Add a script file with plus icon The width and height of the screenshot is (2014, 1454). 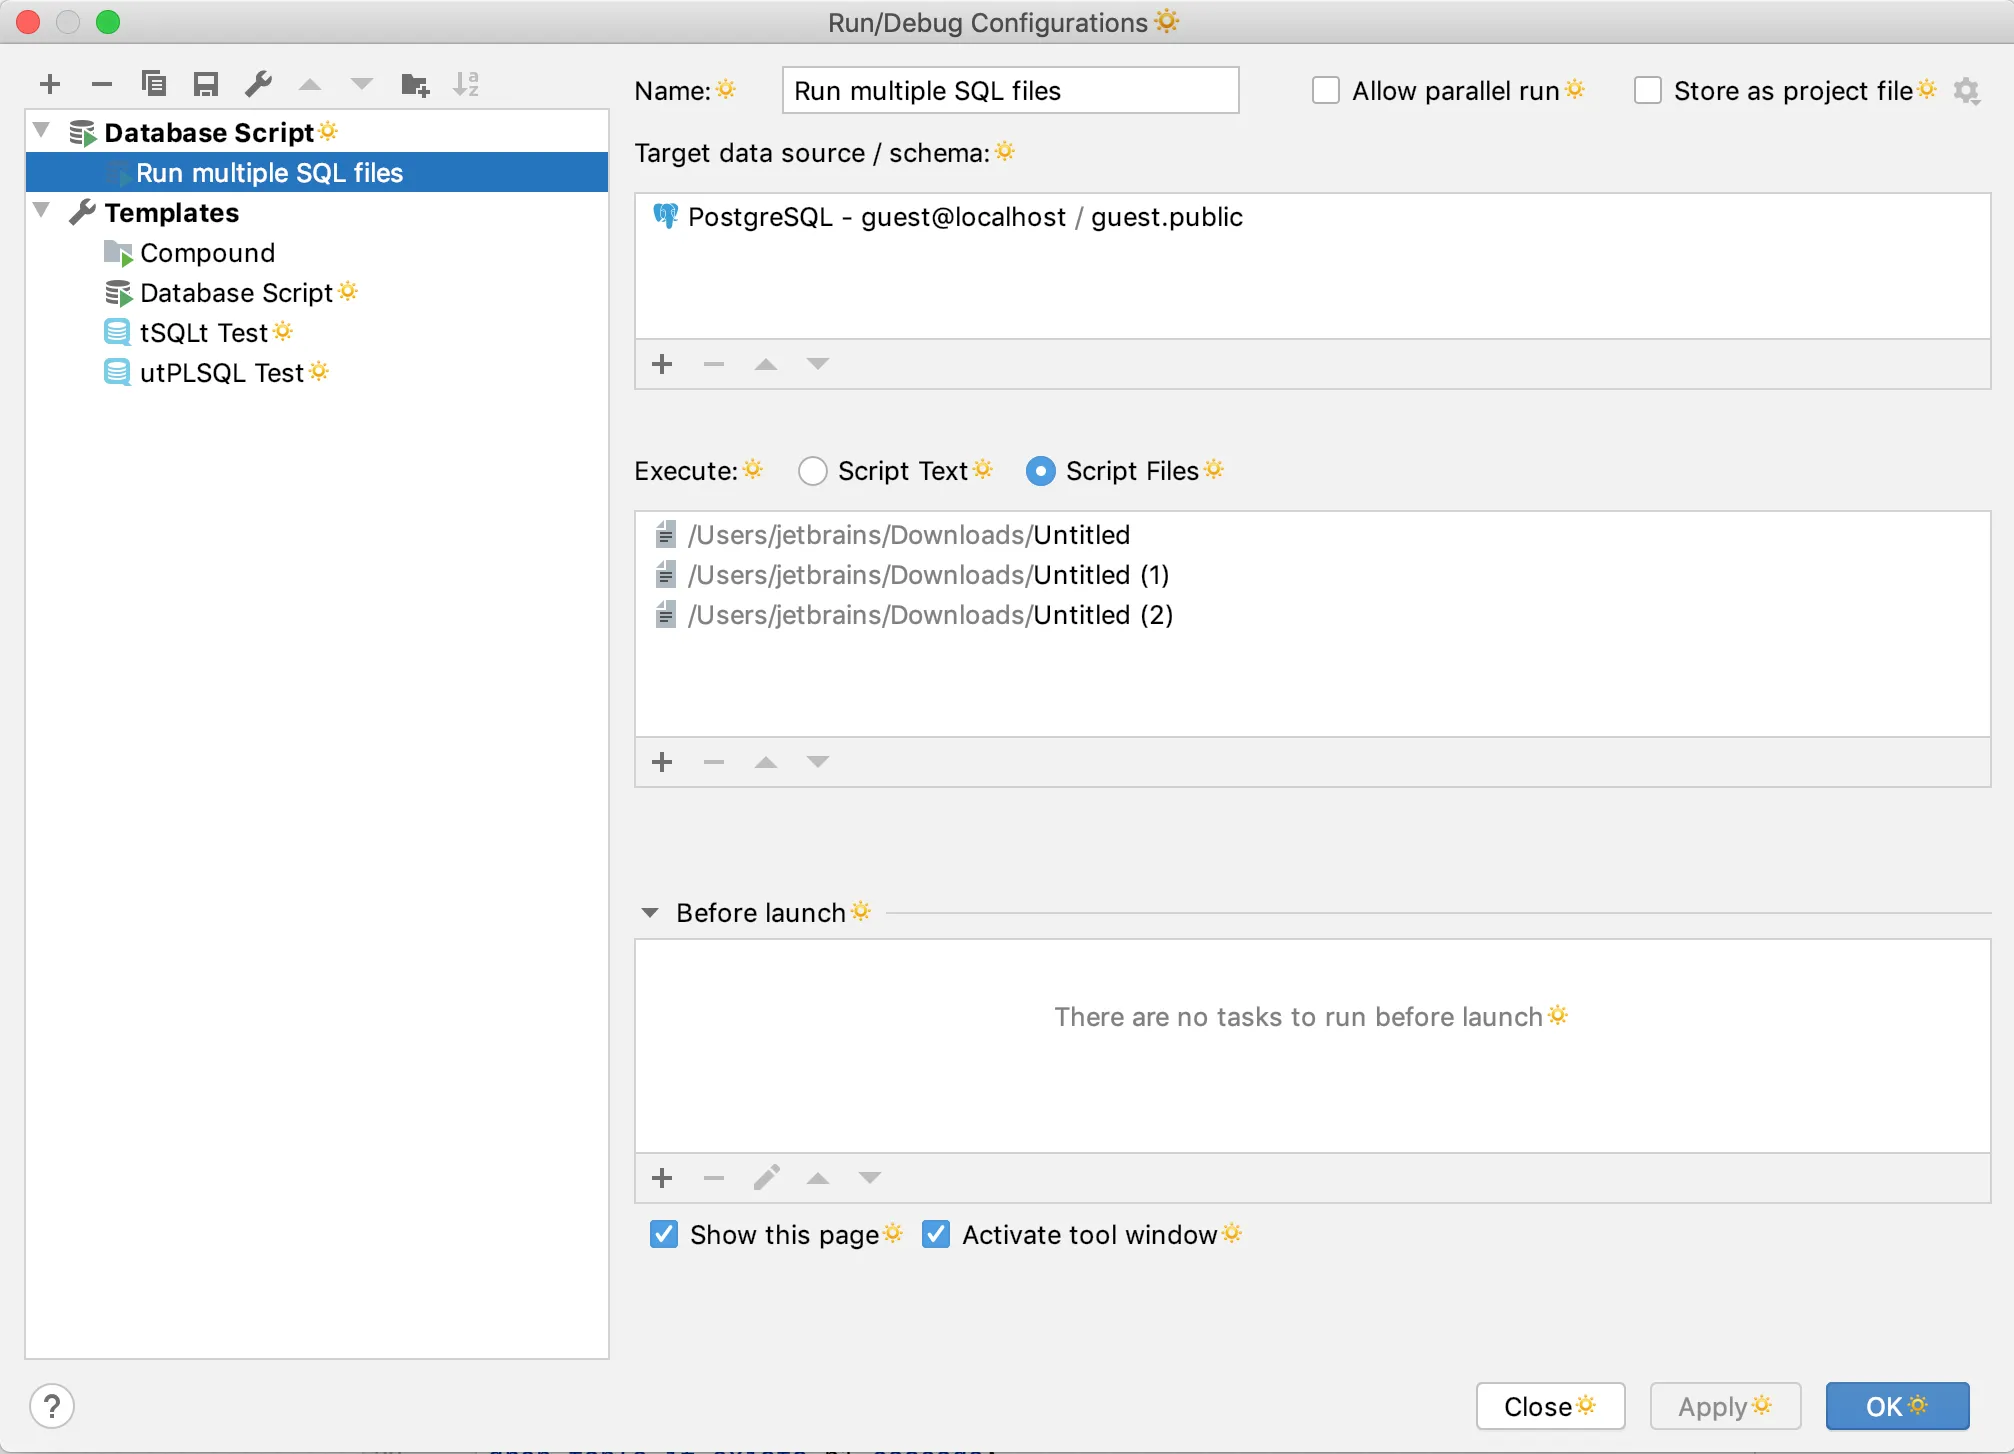[x=662, y=763]
